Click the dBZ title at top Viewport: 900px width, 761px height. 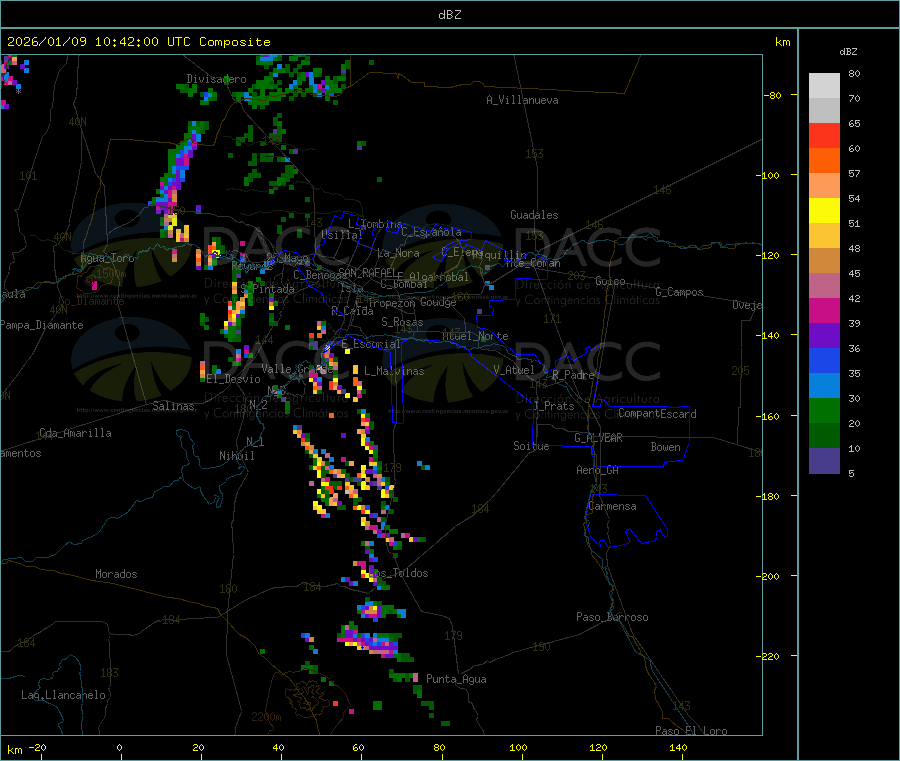449,15
